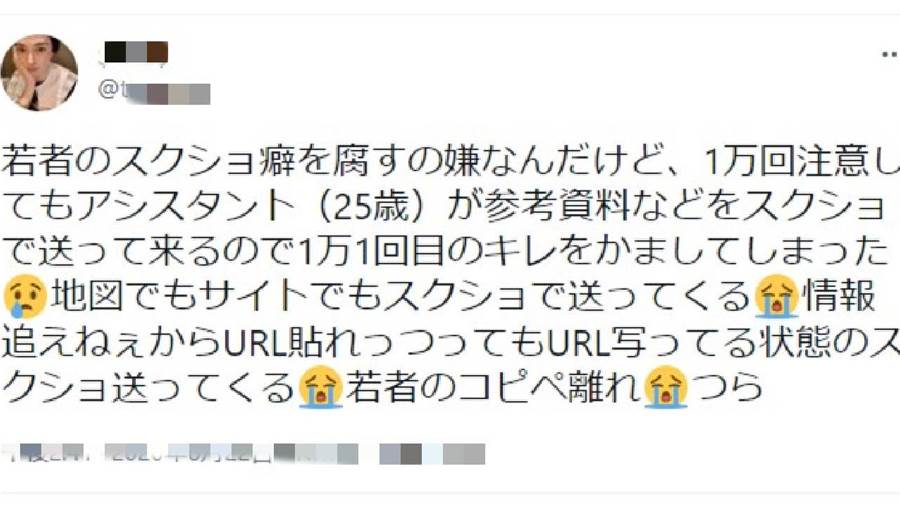Click the sobbing emoji before つら
The width and height of the screenshot is (900, 506).
pyautogui.click(x=666, y=387)
